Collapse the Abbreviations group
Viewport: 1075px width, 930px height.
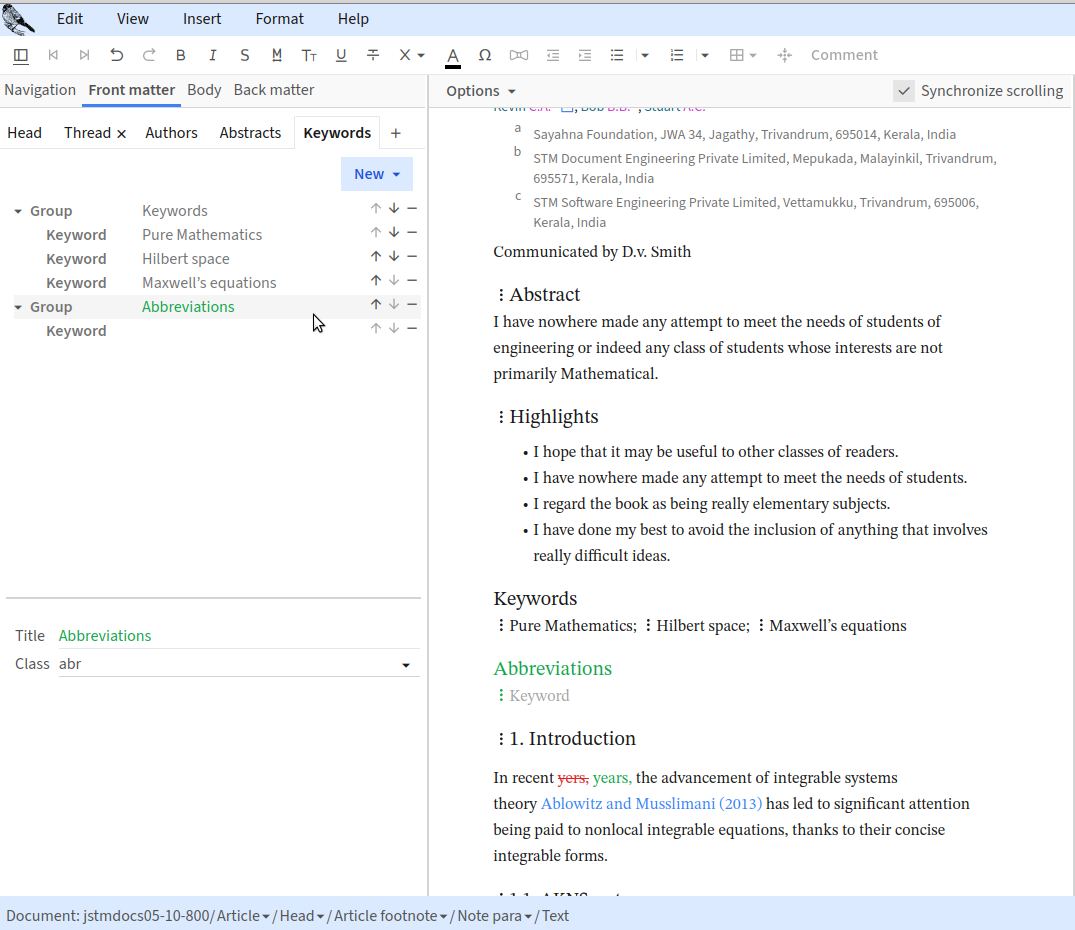pyautogui.click(x=18, y=307)
